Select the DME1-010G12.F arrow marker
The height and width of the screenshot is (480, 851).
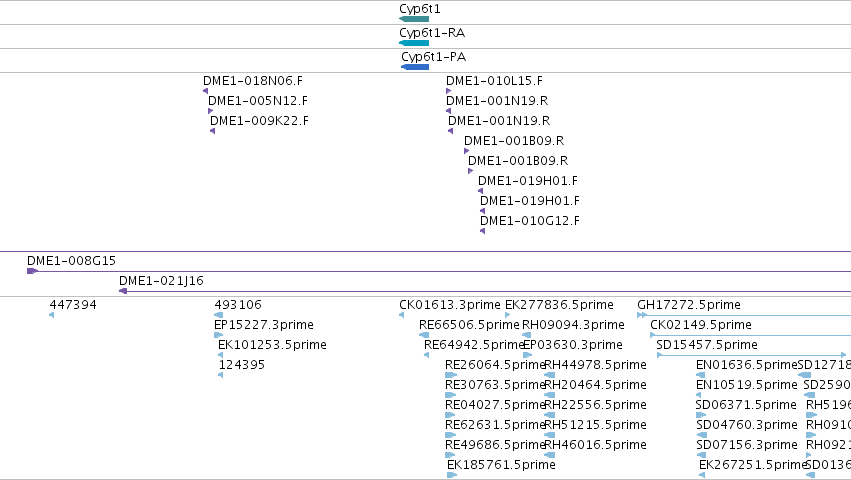point(482,231)
